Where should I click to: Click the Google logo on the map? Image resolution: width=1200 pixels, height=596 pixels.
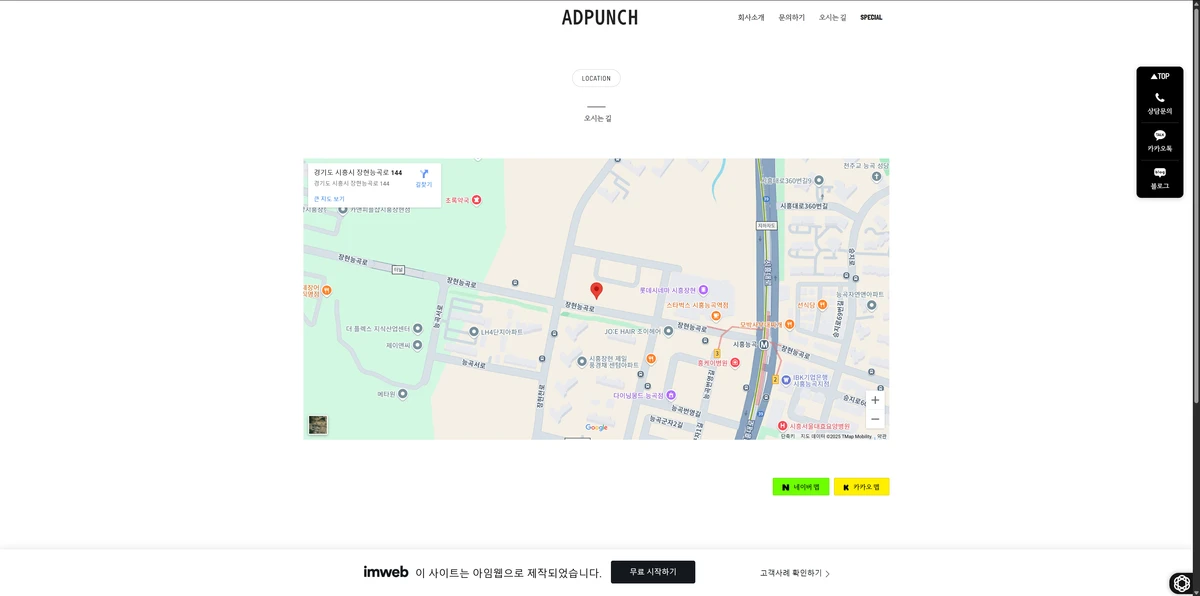[596, 428]
